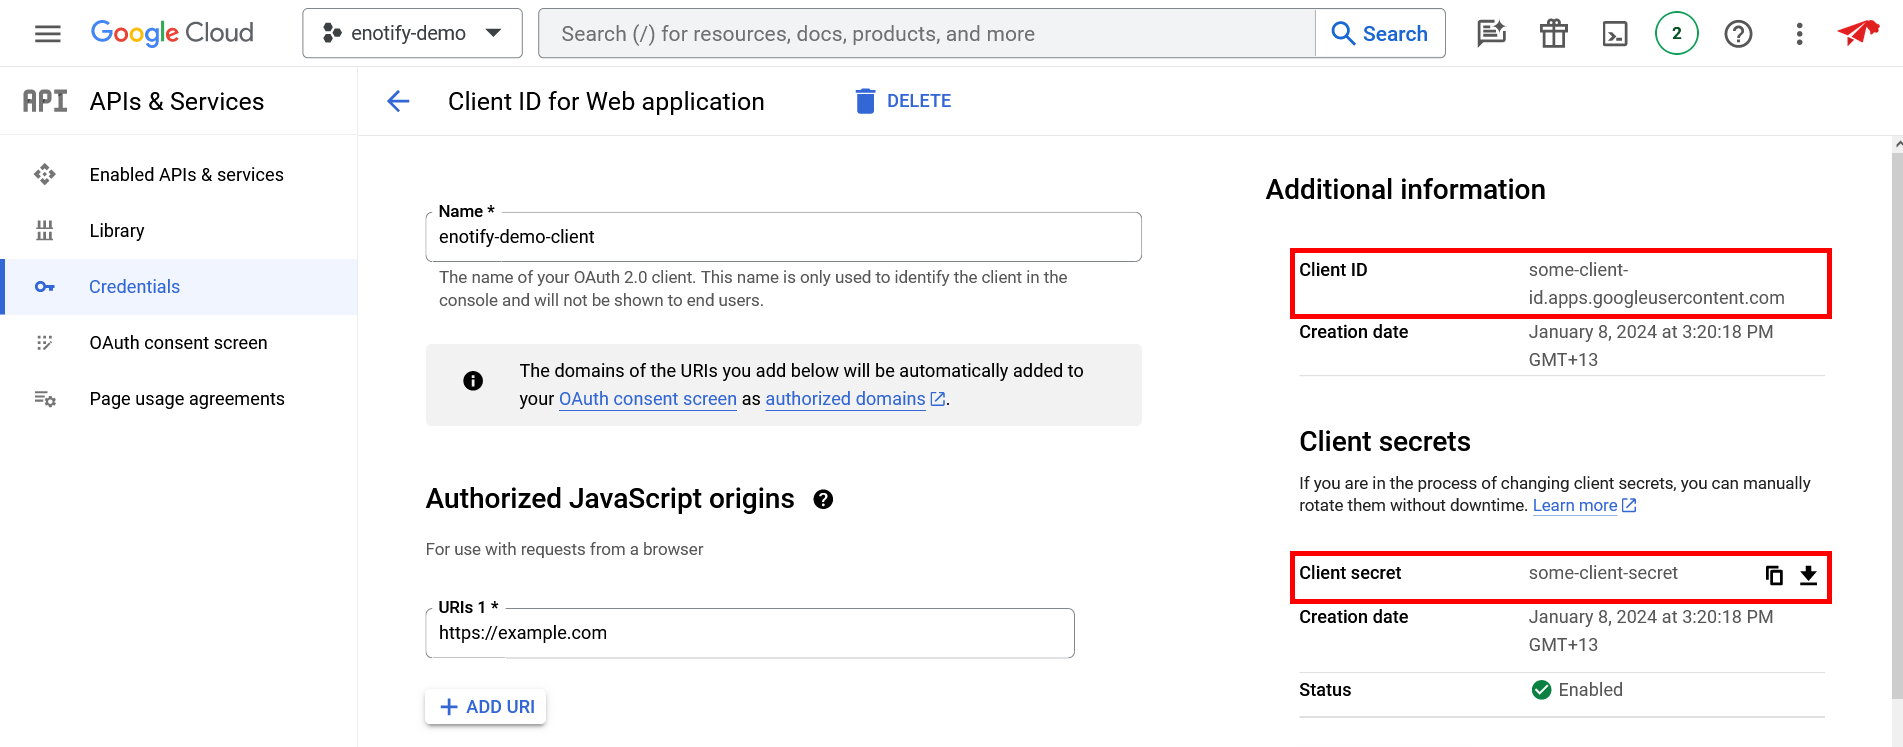The height and width of the screenshot is (747, 1903).
Task: Open the help question mark menu
Action: click(1738, 34)
